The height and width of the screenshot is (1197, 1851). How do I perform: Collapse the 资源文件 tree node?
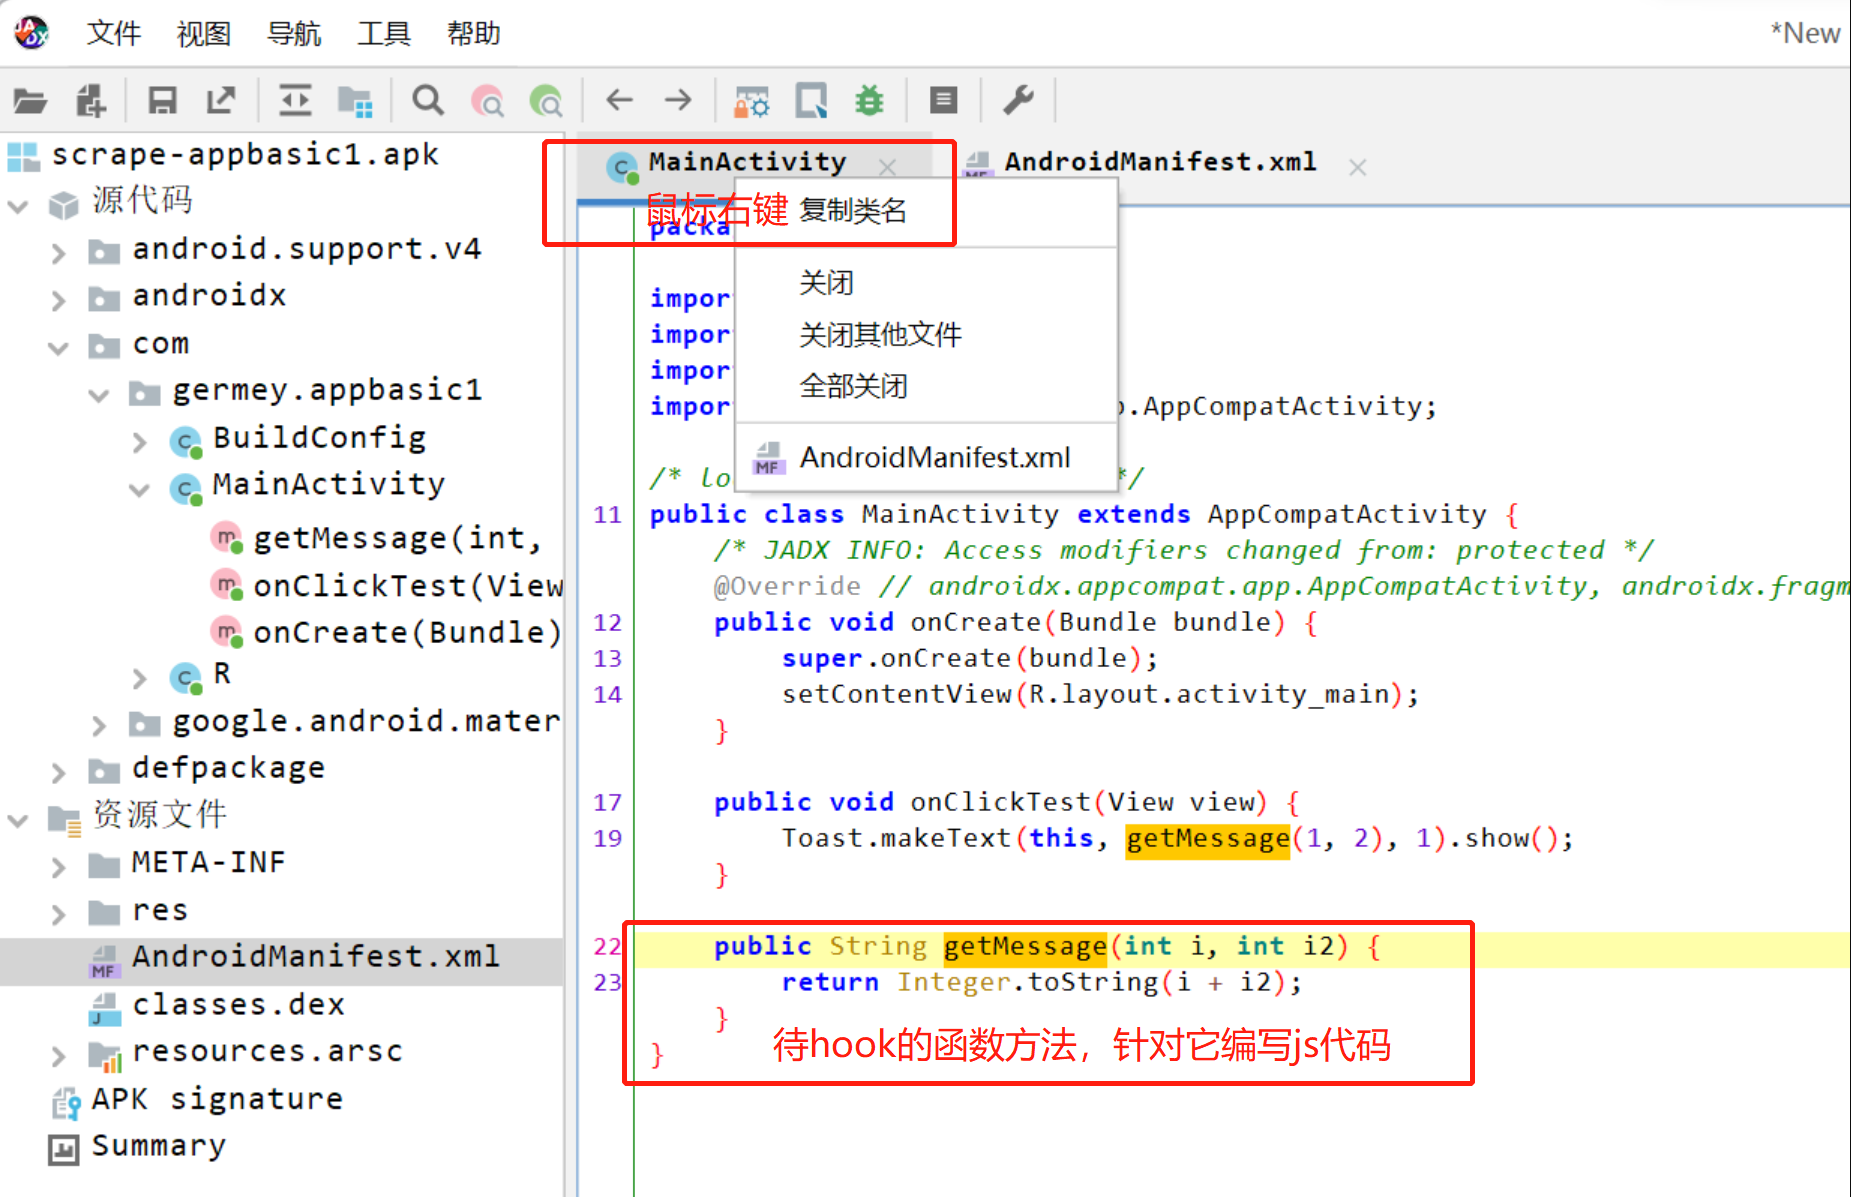coord(18,820)
